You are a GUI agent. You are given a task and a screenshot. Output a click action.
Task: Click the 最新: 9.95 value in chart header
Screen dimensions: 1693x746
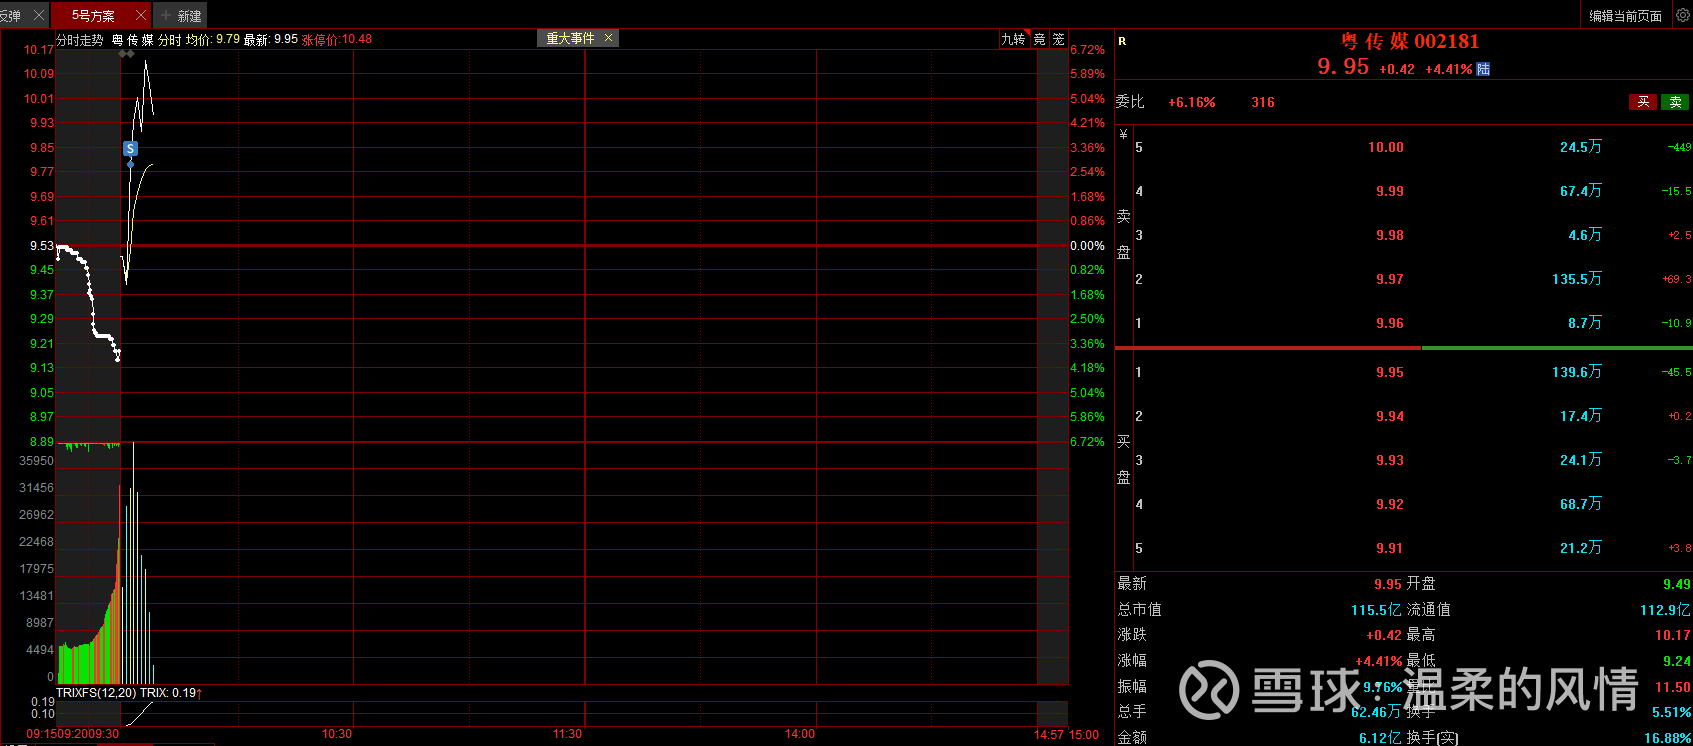coord(271,40)
